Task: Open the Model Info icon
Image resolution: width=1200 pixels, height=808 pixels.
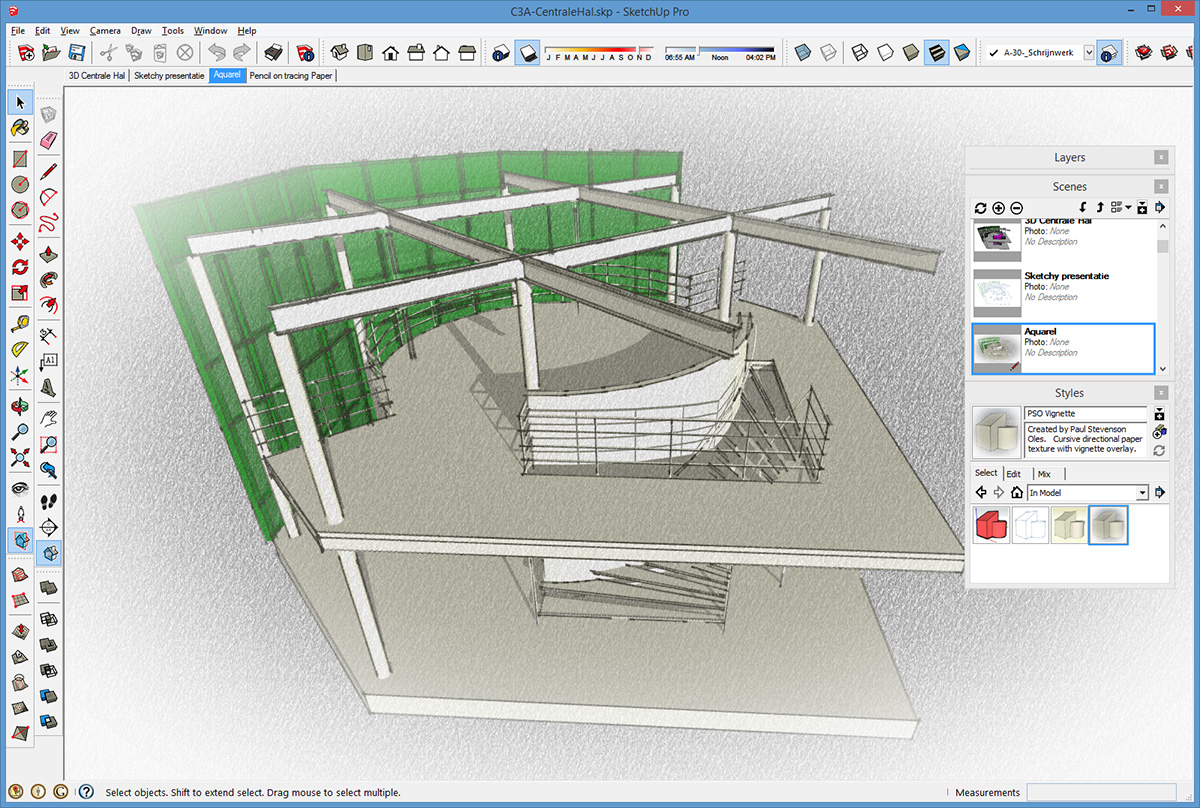Action: [305, 53]
